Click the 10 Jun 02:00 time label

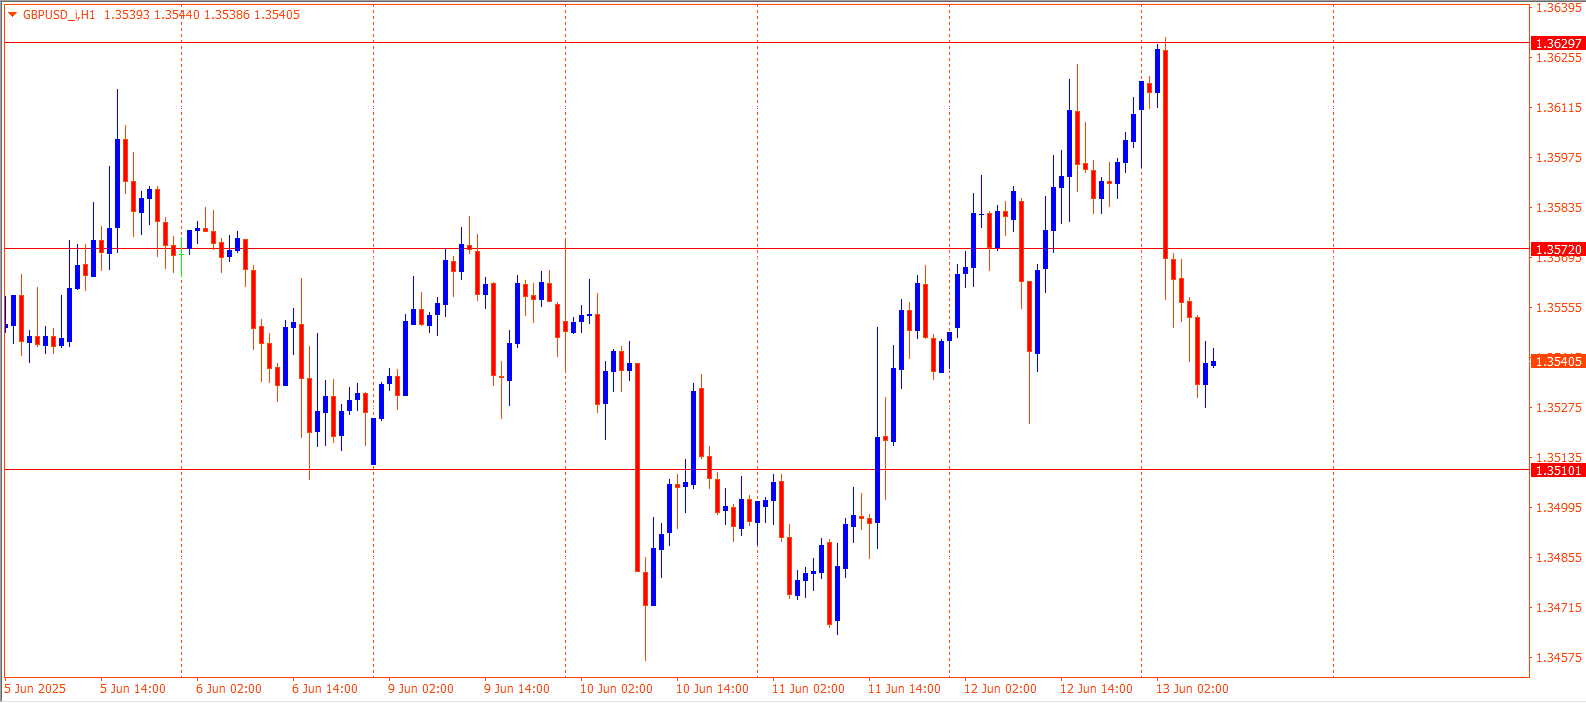[616, 689]
